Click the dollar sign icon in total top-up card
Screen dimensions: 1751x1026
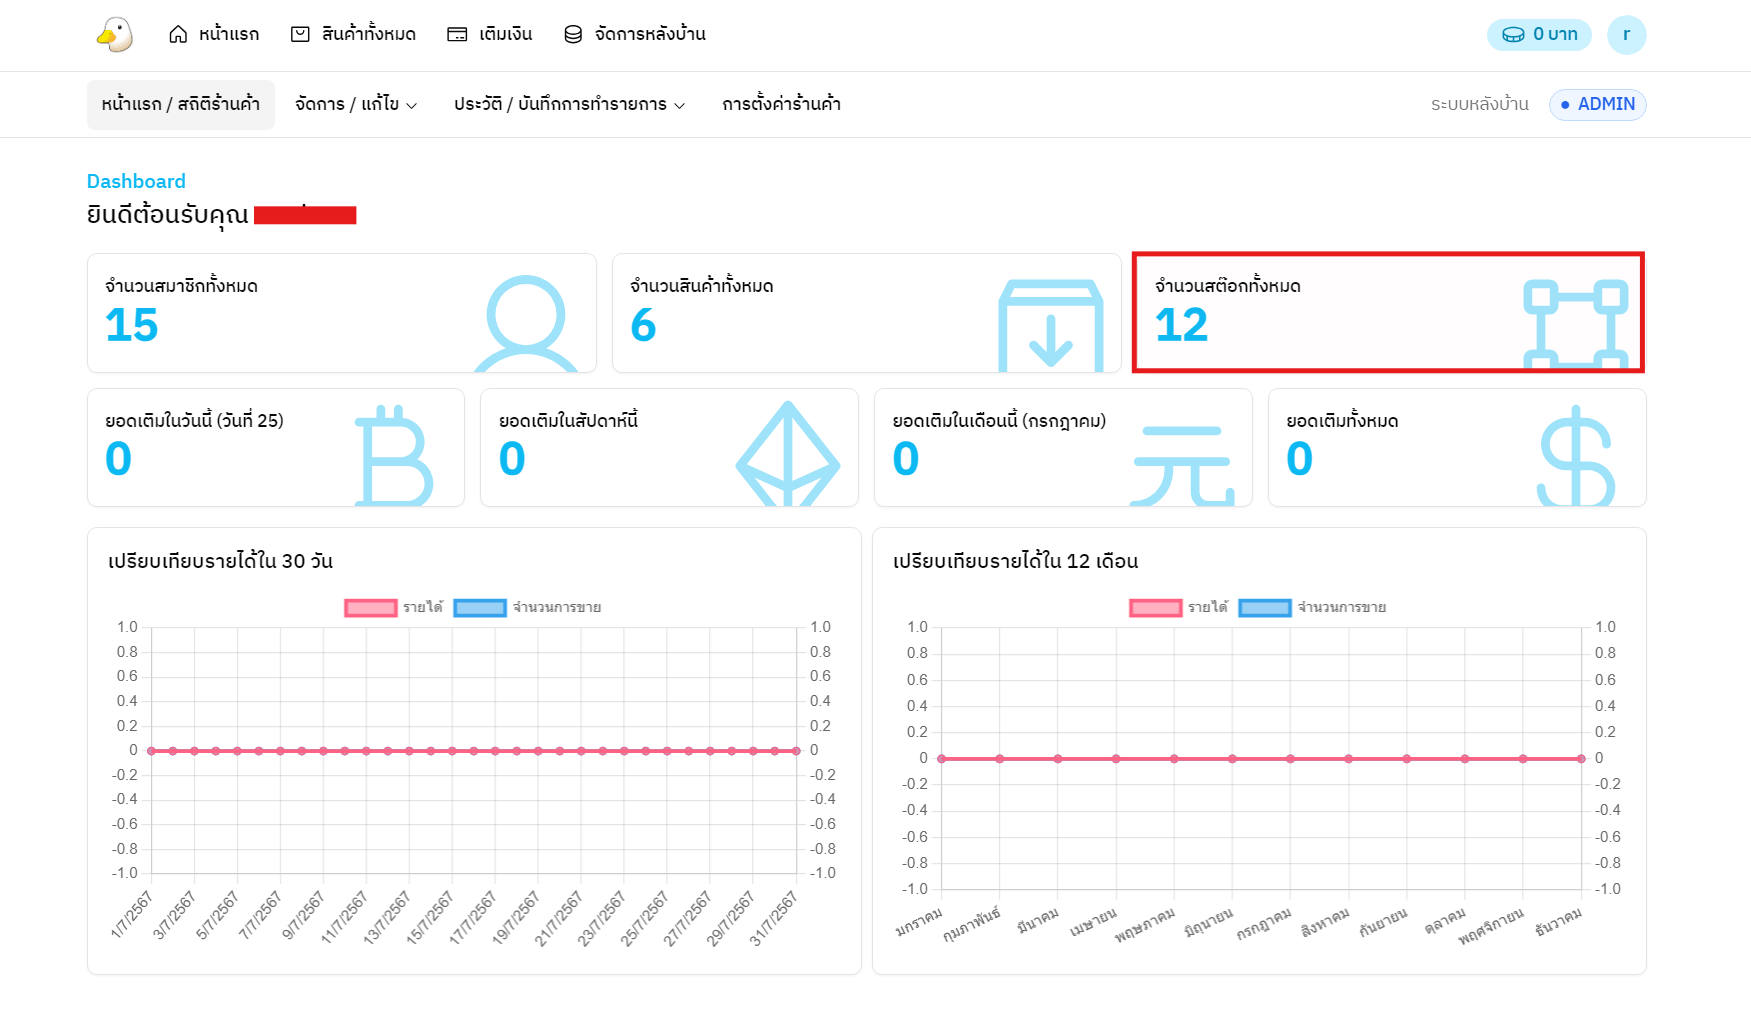(x=1576, y=455)
